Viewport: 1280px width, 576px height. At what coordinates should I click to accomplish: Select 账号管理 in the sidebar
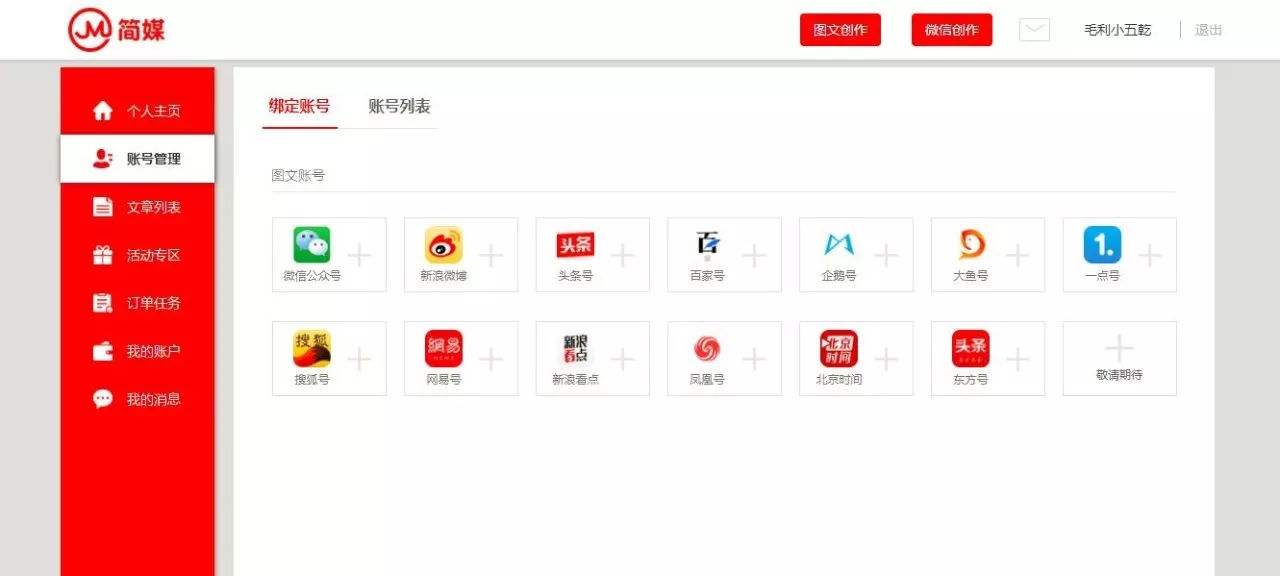click(137, 159)
